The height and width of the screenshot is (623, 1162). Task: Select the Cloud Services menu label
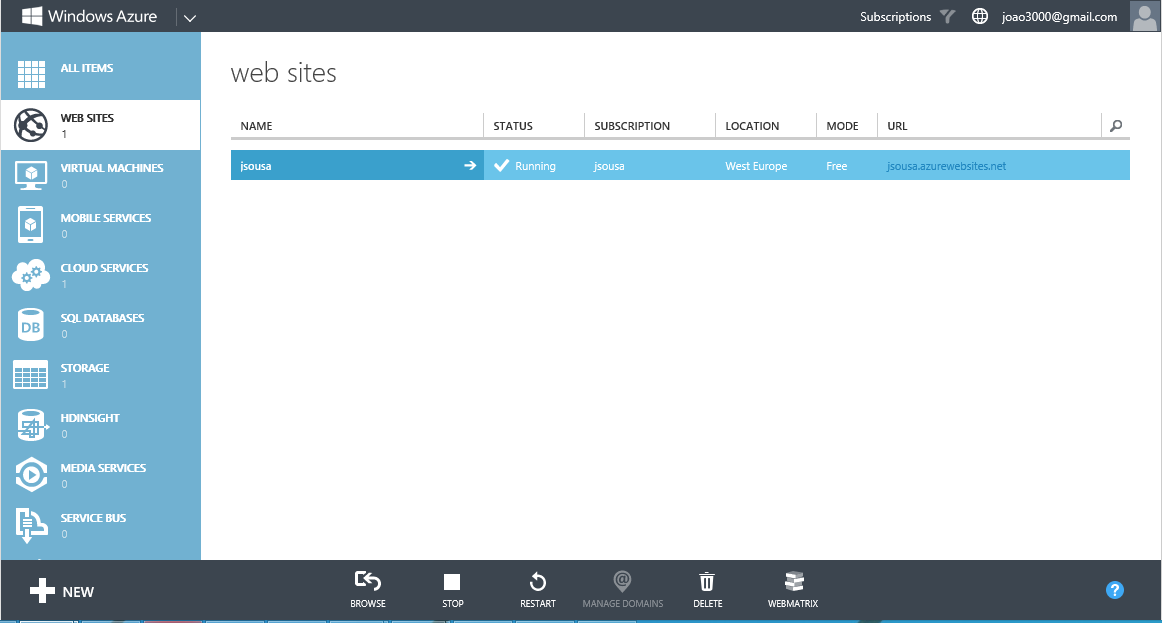[104, 268]
